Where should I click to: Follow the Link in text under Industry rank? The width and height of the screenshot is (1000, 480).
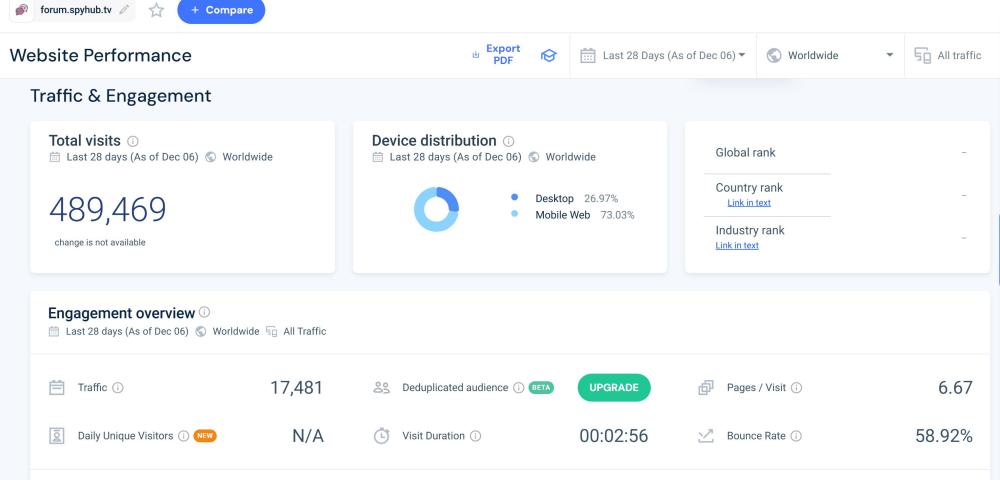pos(737,246)
